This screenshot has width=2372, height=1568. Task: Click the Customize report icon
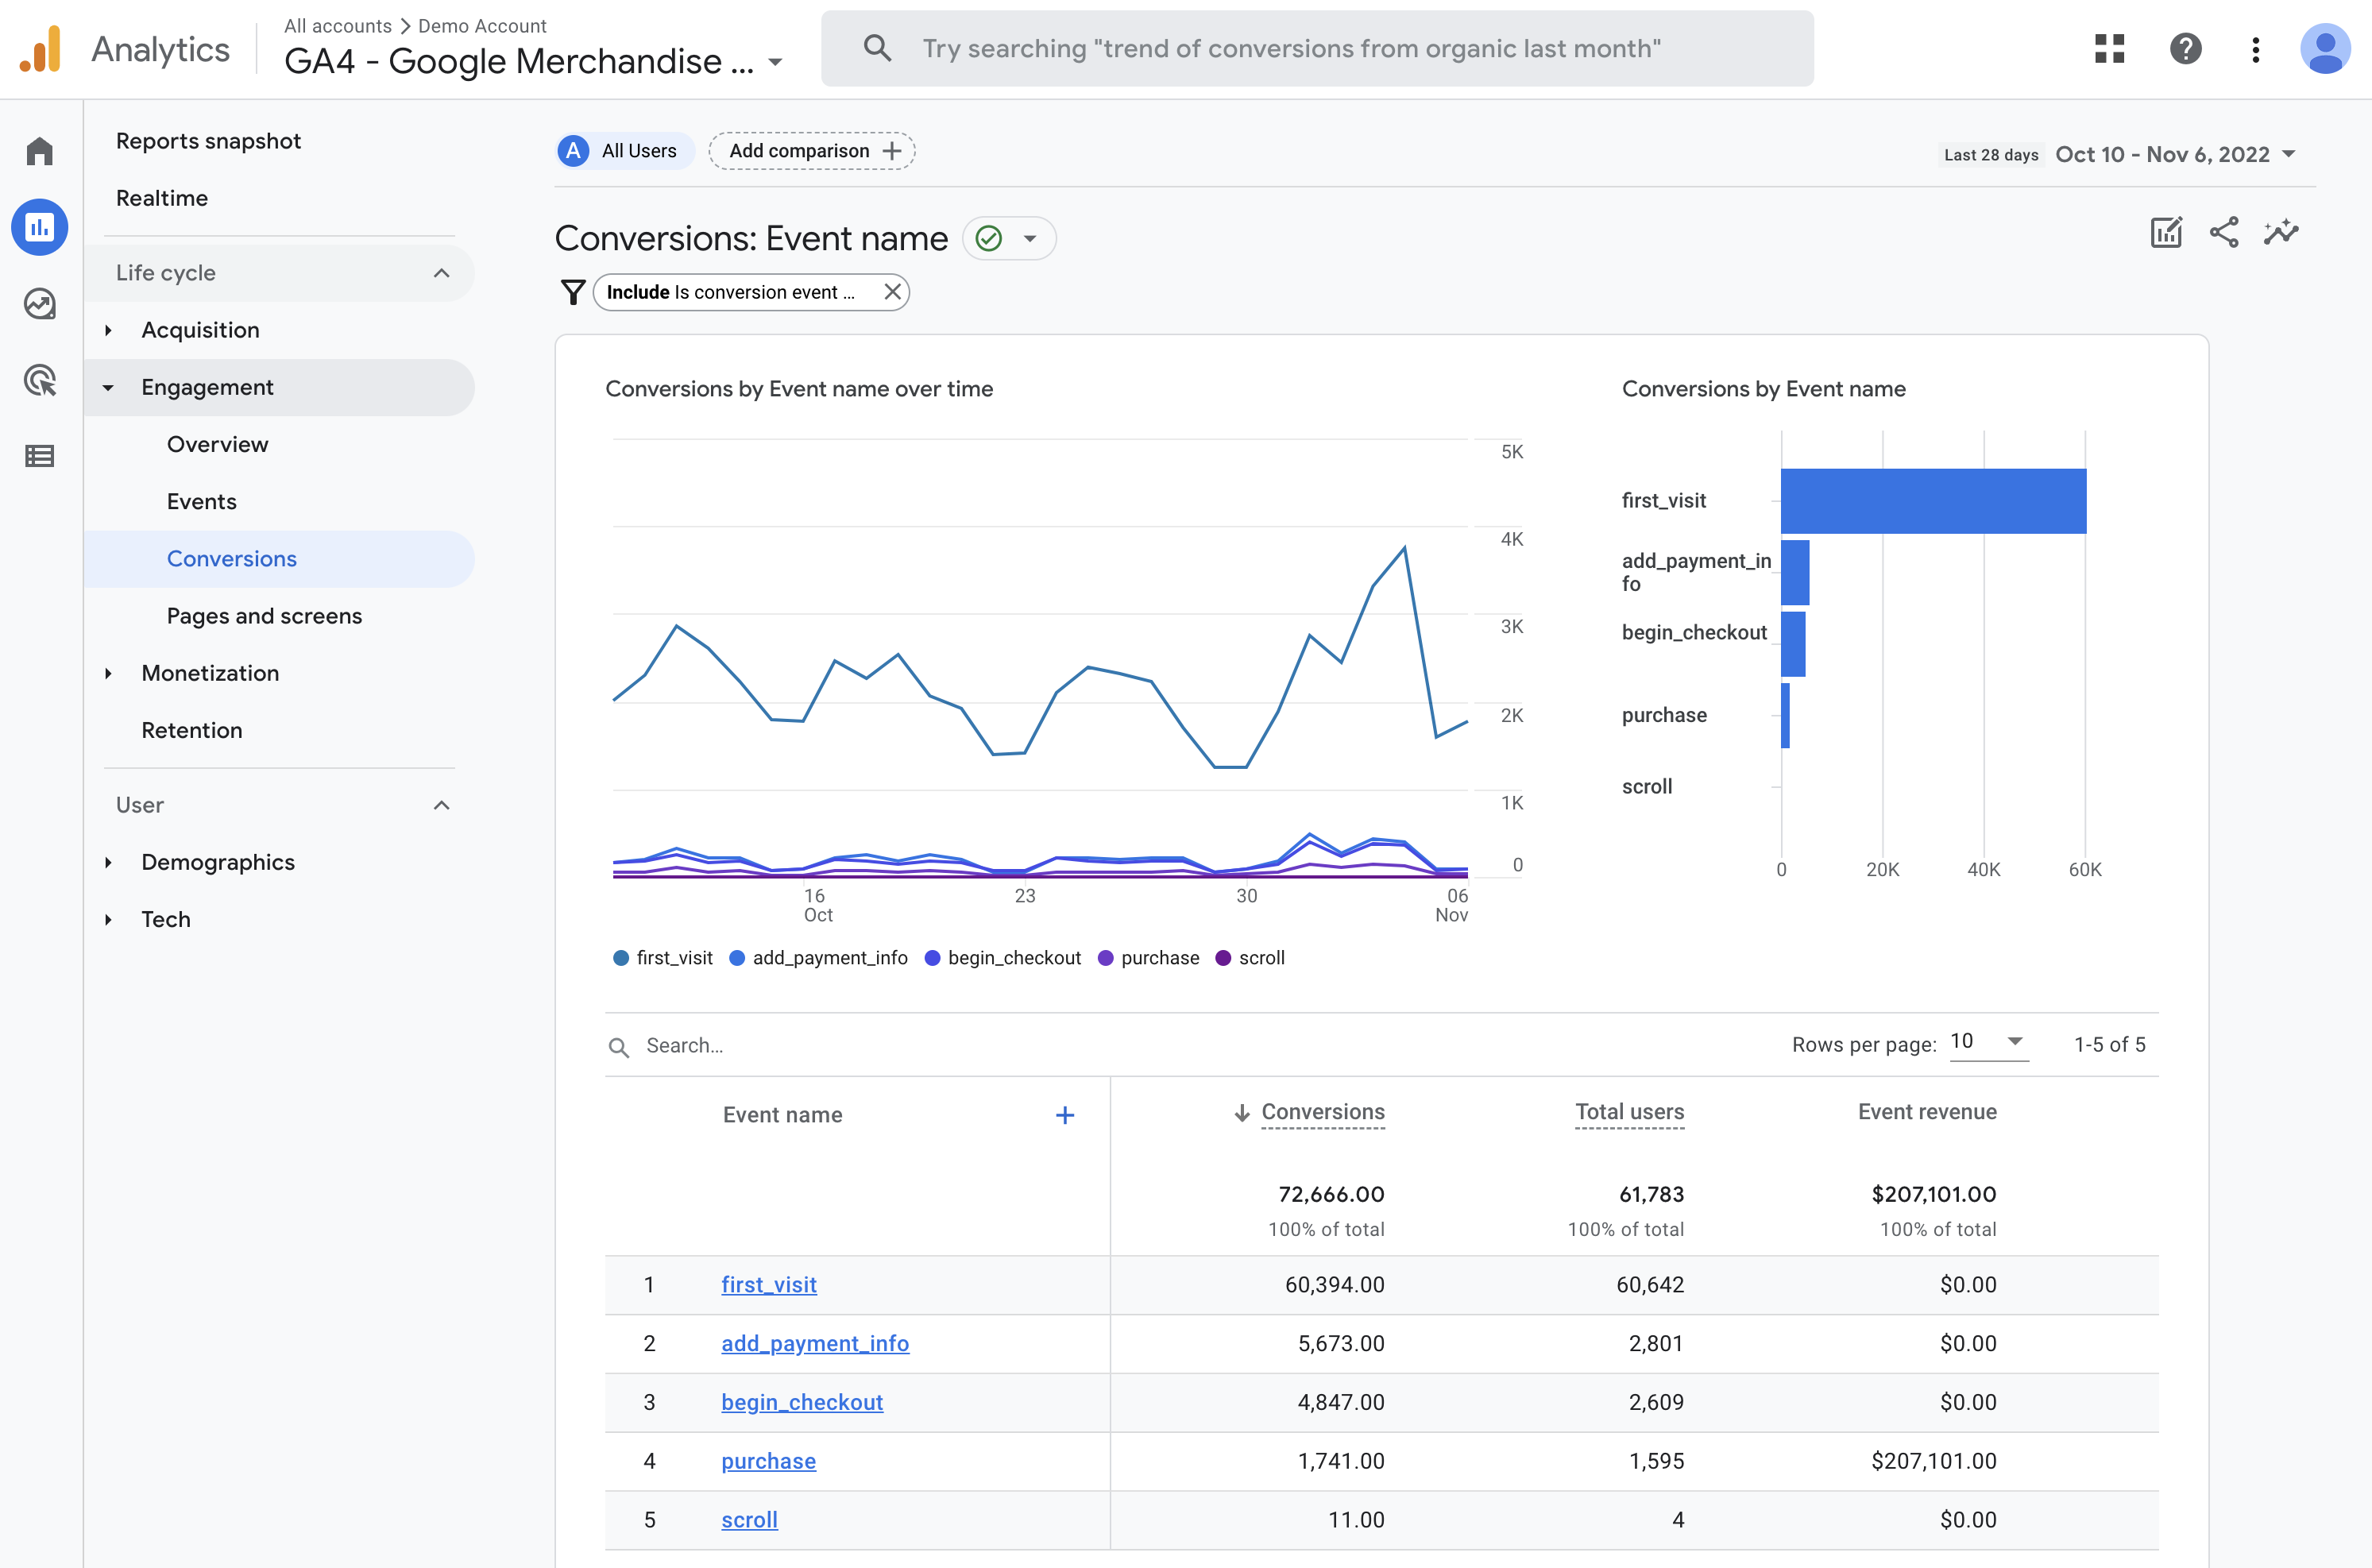[x=2166, y=233]
